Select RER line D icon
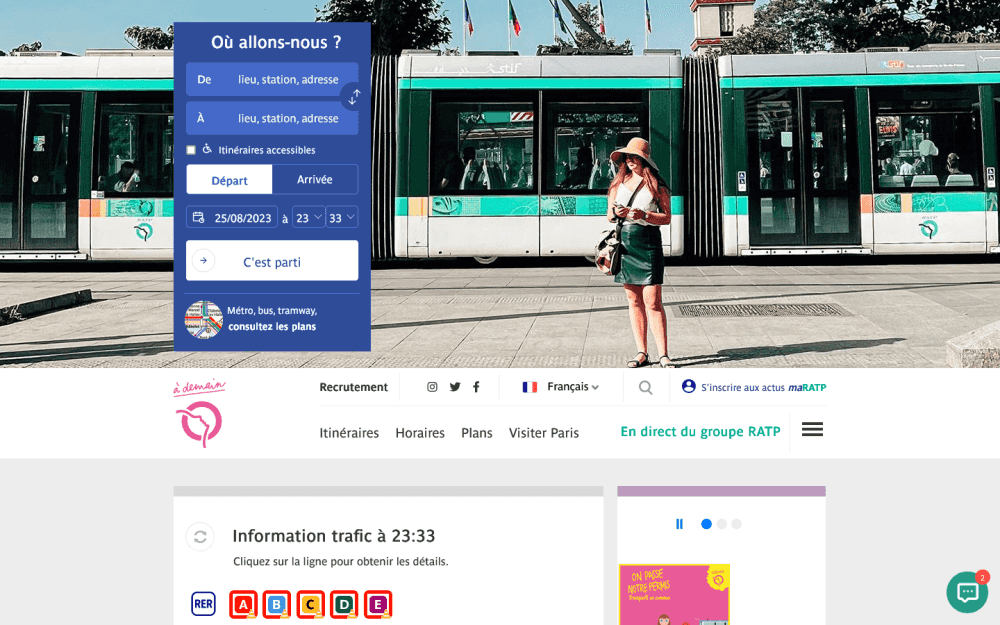Screen dimensions: 1000x625 click(344, 604)
